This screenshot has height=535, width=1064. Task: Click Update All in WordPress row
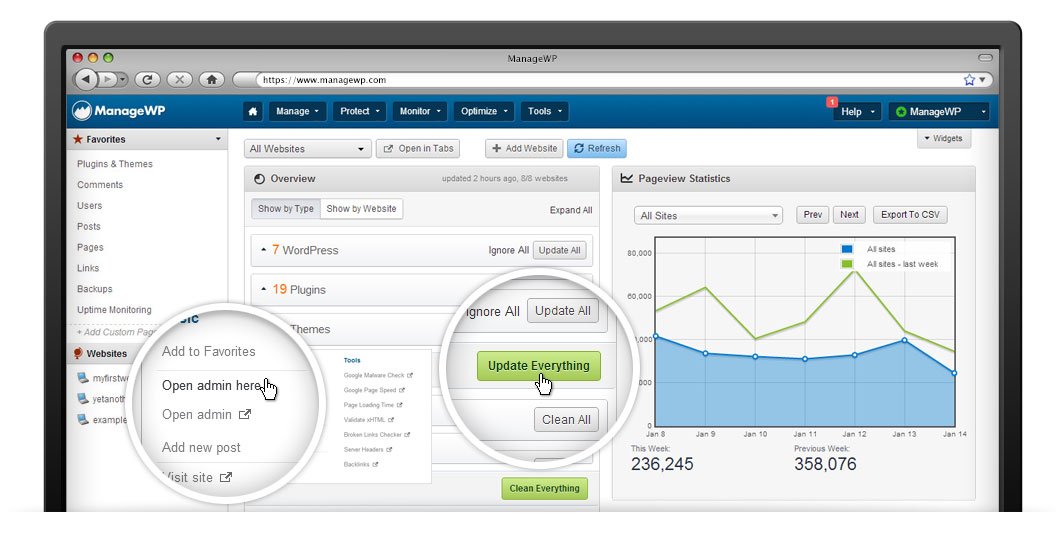559,250
